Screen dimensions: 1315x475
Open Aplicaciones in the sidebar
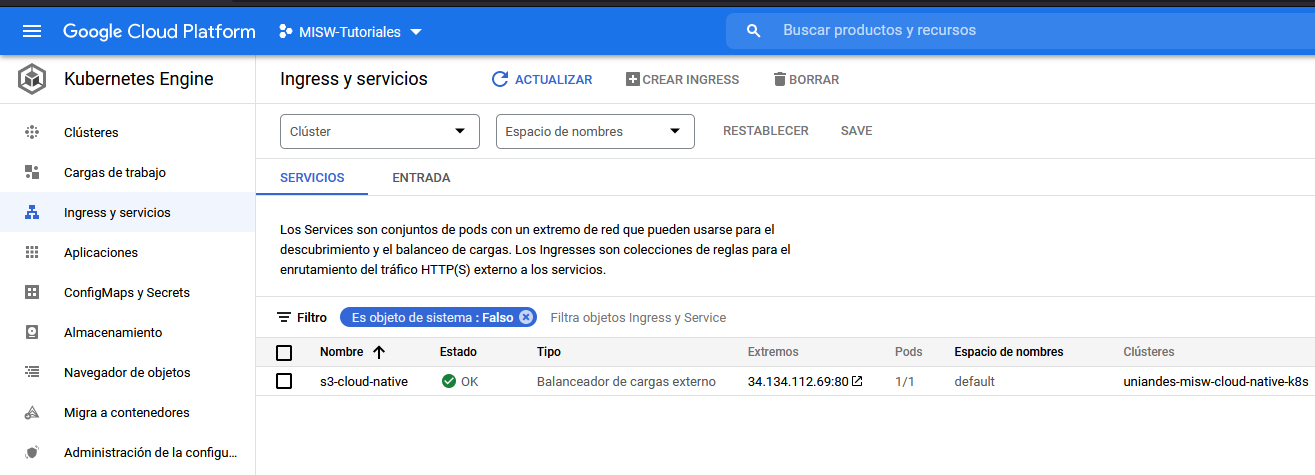[101, 252]
